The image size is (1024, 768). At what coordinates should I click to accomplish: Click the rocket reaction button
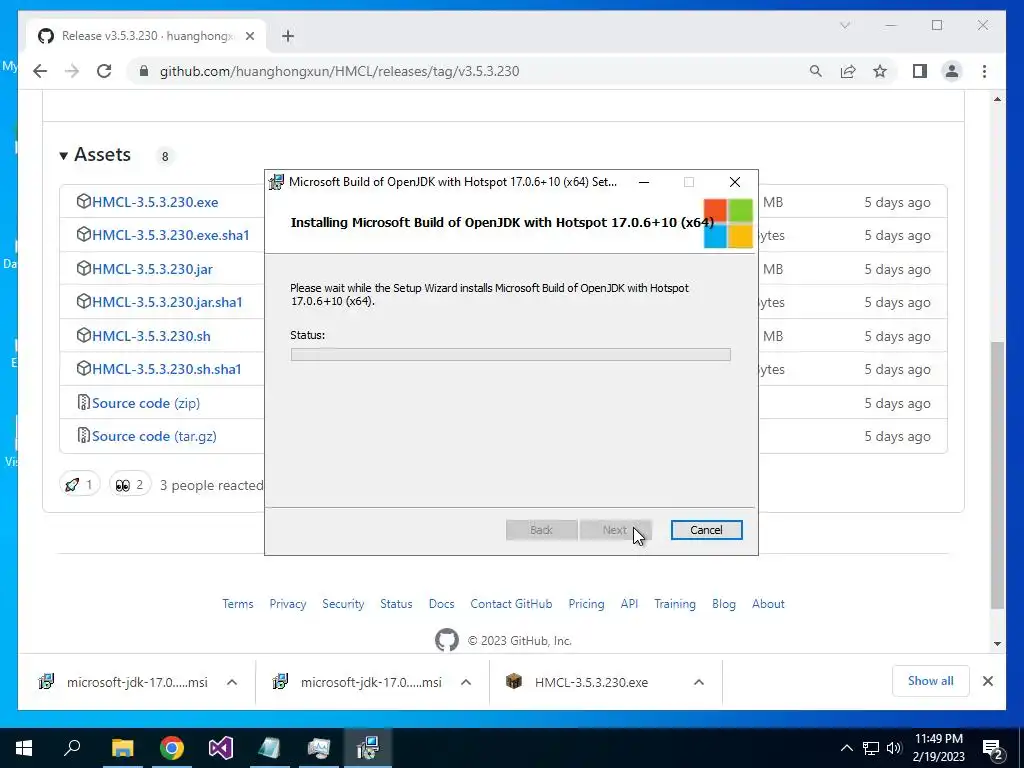(80, 485)
